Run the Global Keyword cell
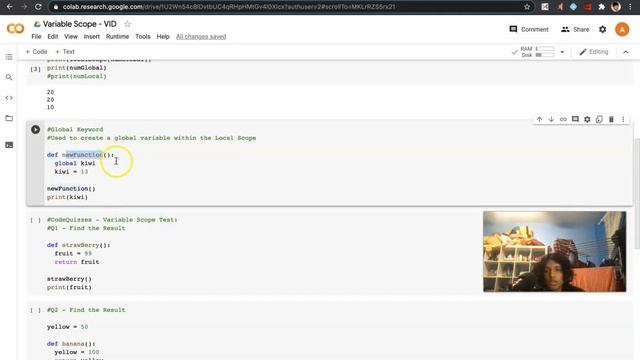Image resolution: width=640 pixels, height=360 pixels. pos(36,129)
